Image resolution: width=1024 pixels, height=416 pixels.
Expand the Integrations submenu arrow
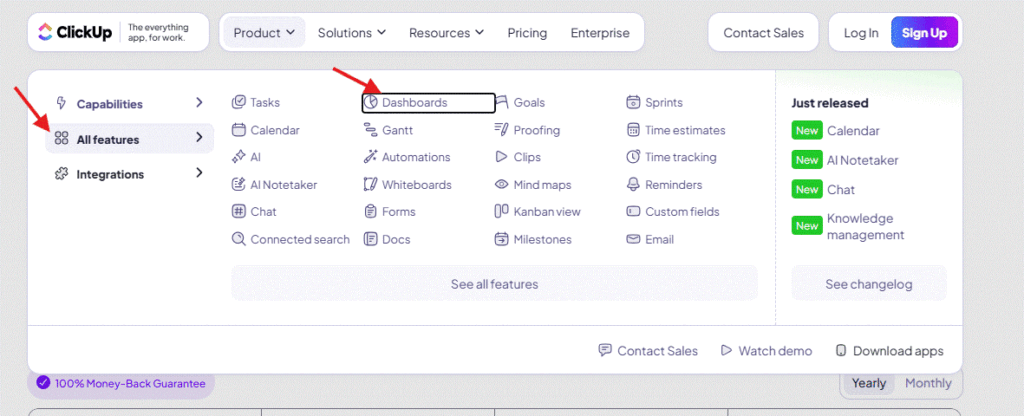pyautogui.click(x=199, y=173)
